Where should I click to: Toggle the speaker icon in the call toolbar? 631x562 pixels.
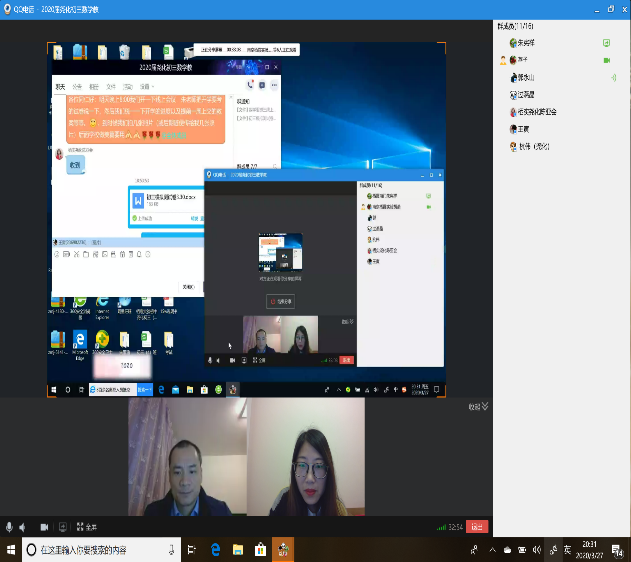click(23, 527)
